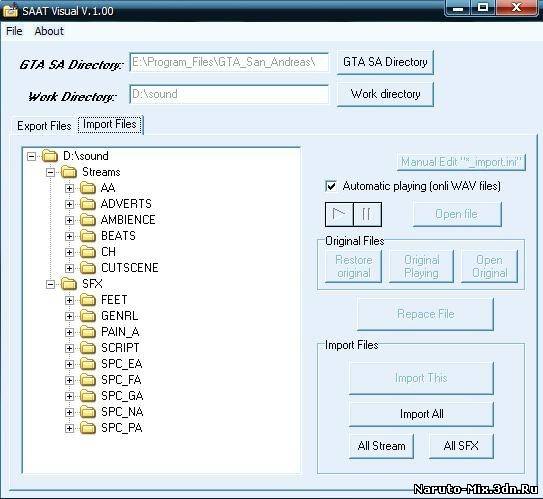Switch to the Export Files tab
The image size is (543, 499).
point(44,126)
